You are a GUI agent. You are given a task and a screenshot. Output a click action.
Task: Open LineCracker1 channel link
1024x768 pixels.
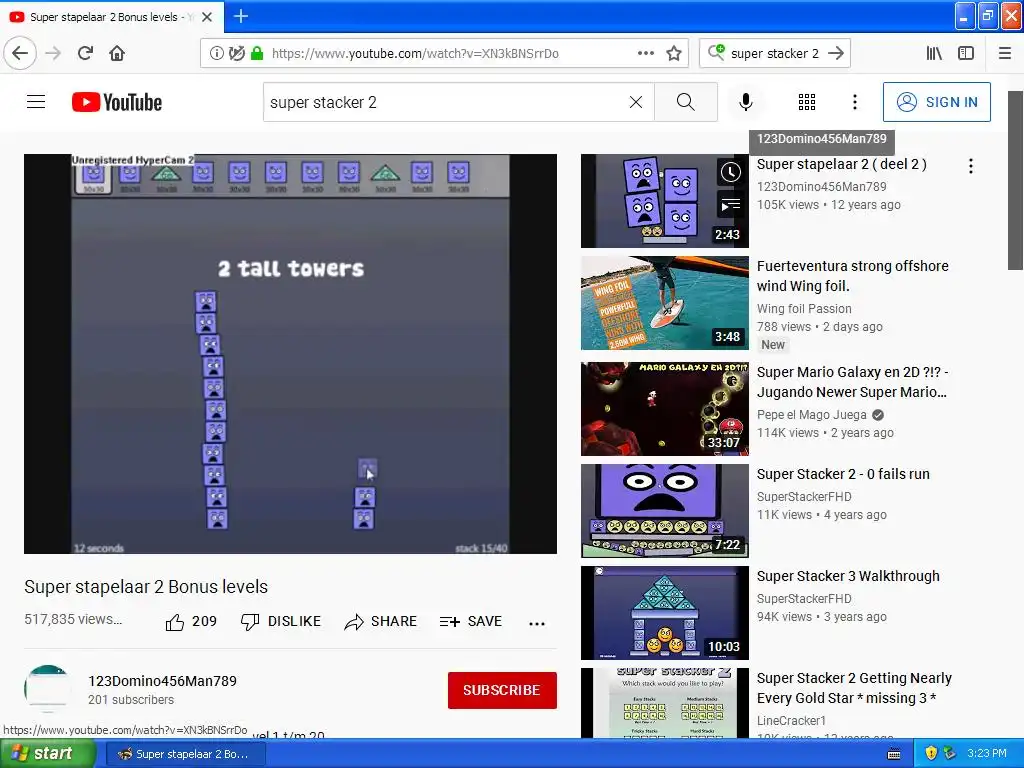click(792, 720)
